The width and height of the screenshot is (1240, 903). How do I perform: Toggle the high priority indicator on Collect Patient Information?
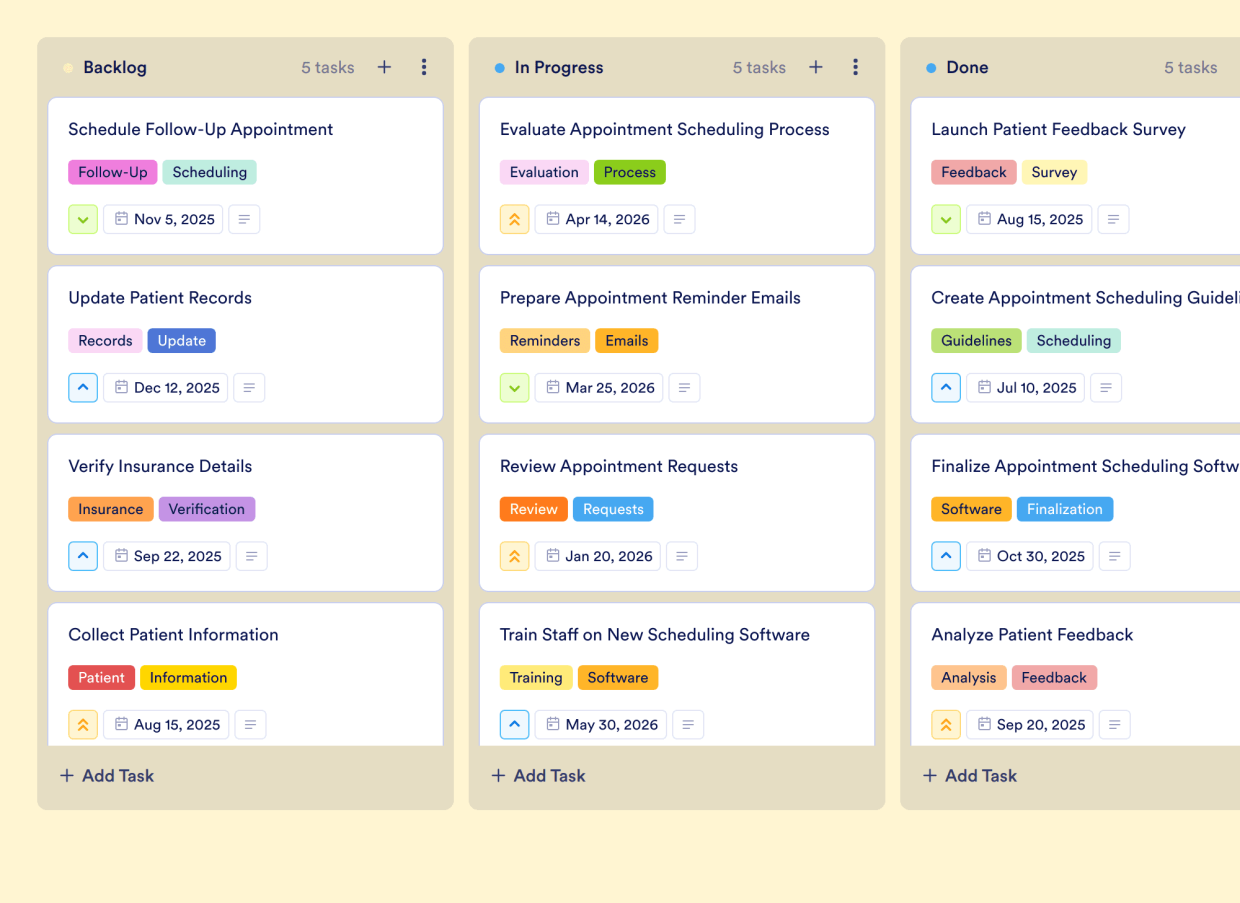click(83, 724)
